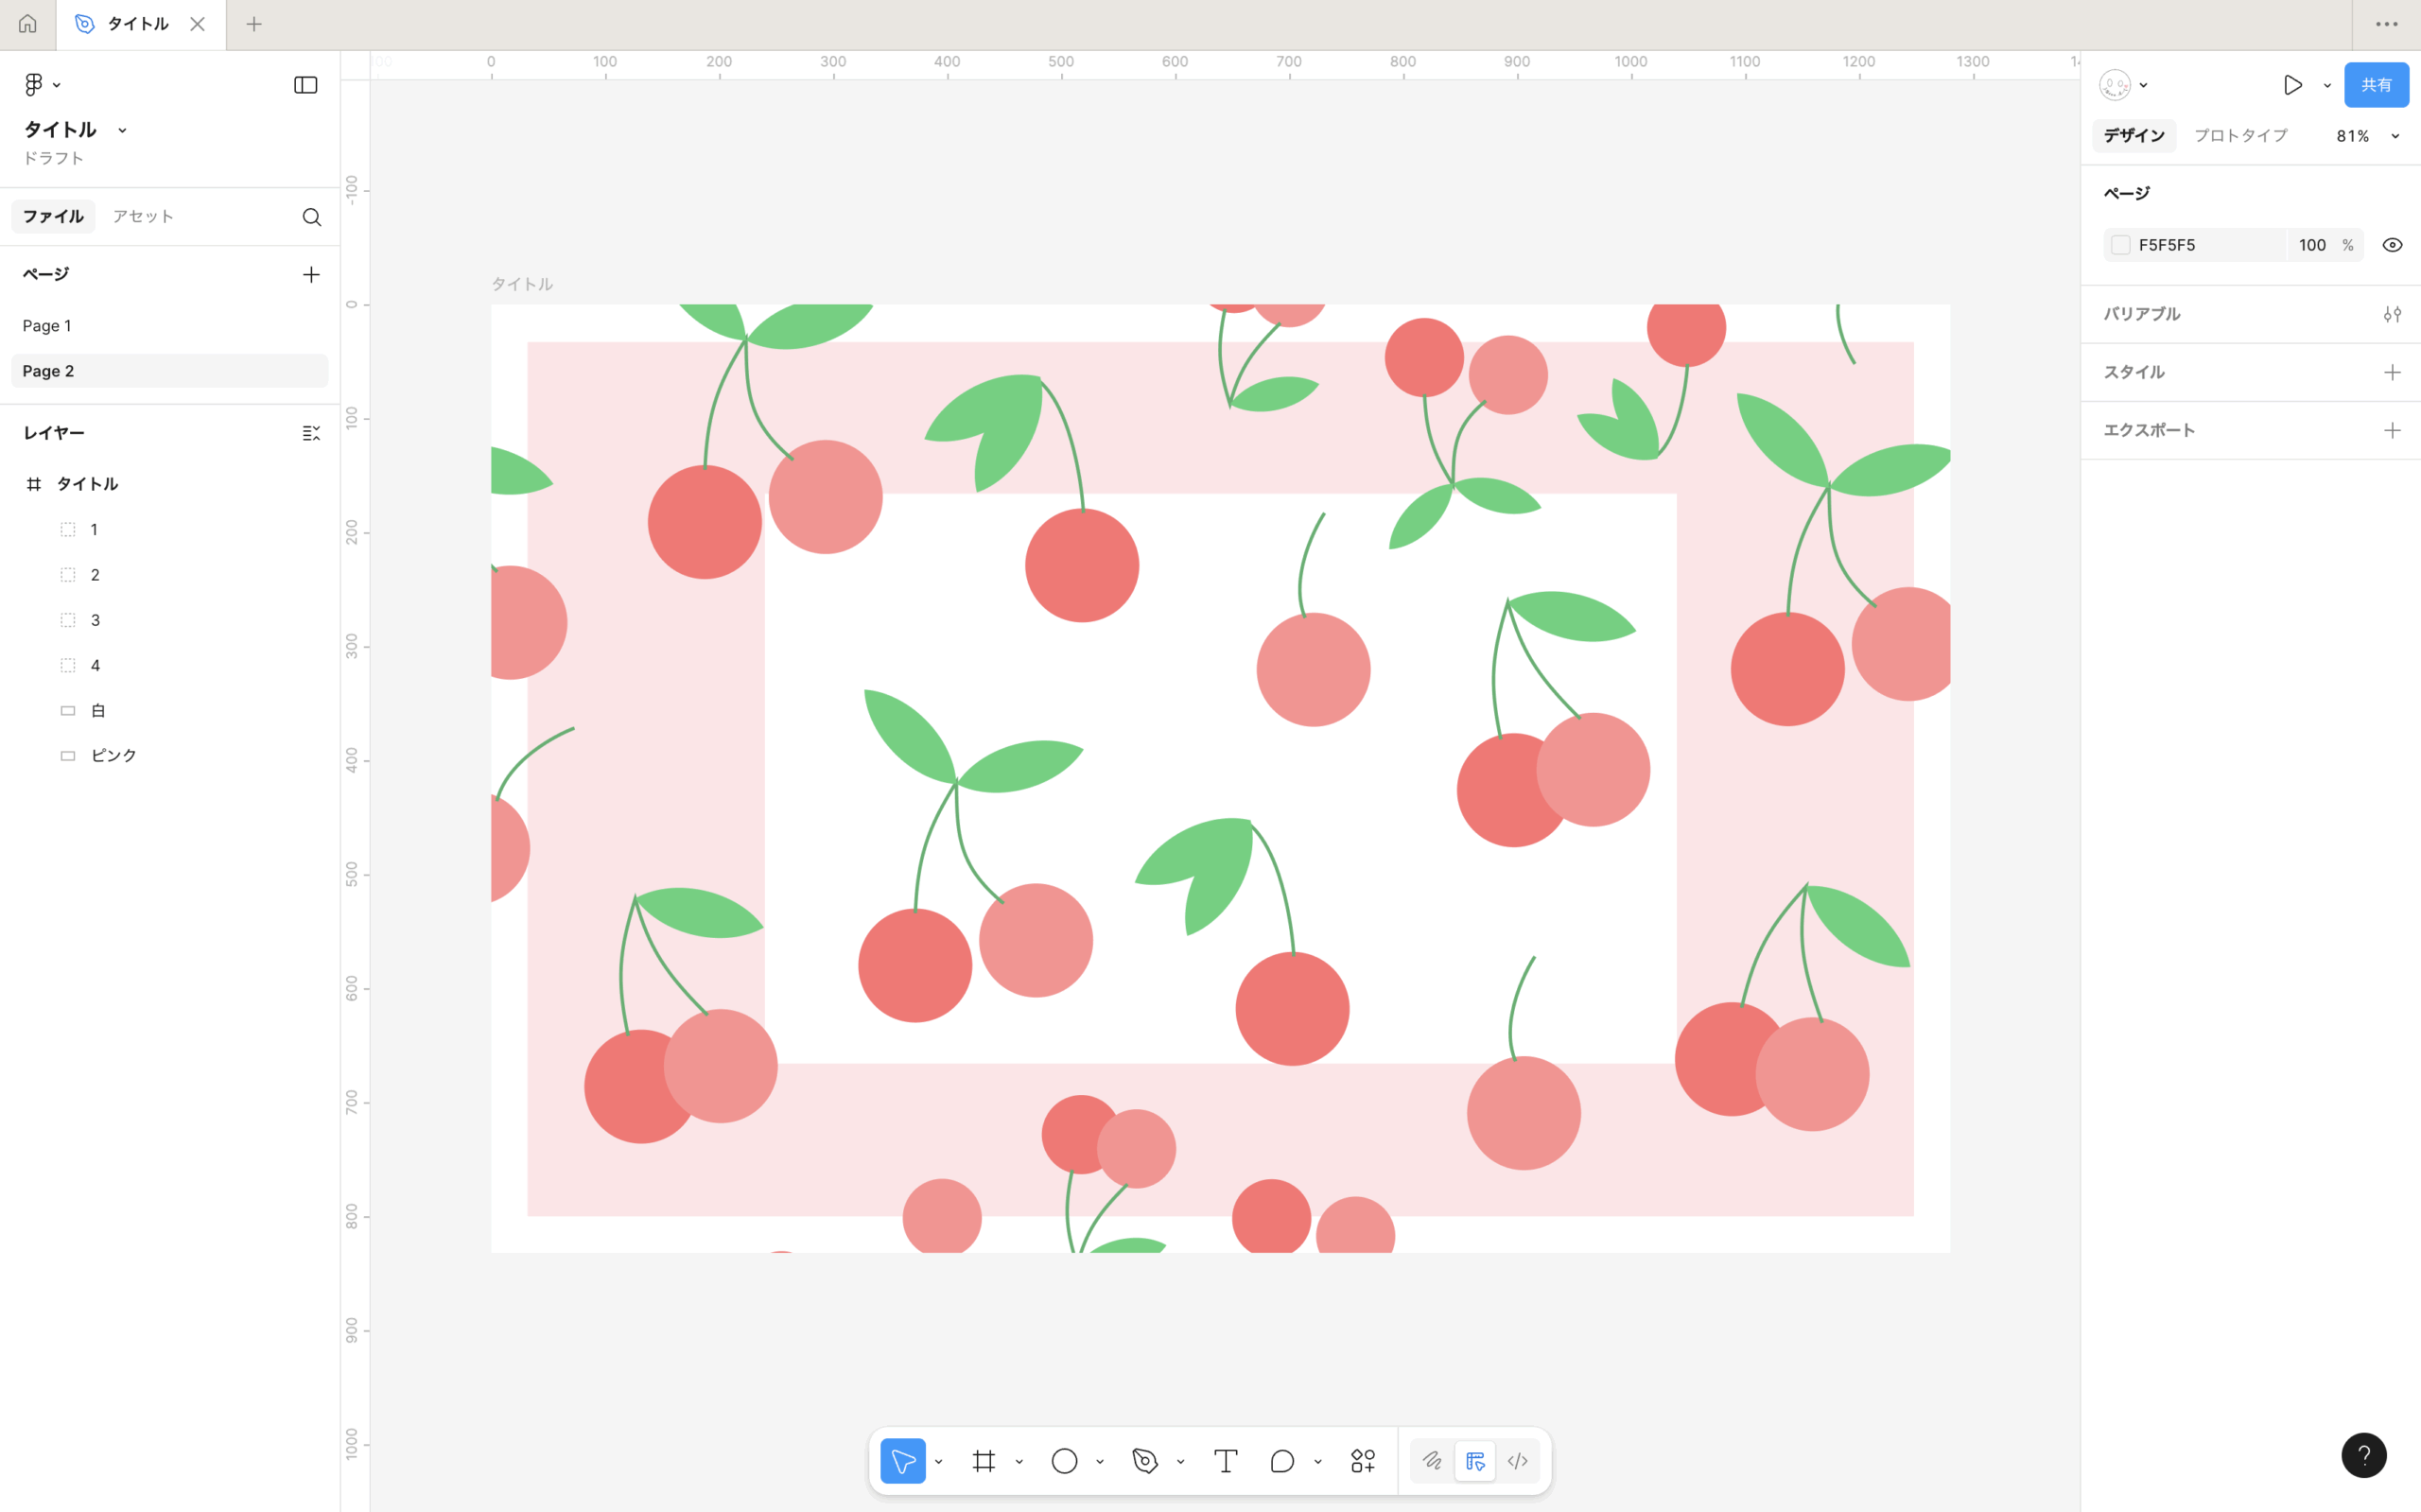Click the F5F5F5 page color swatch
Screen dimensions: 2421x1512
click(x=2121, y=245)
